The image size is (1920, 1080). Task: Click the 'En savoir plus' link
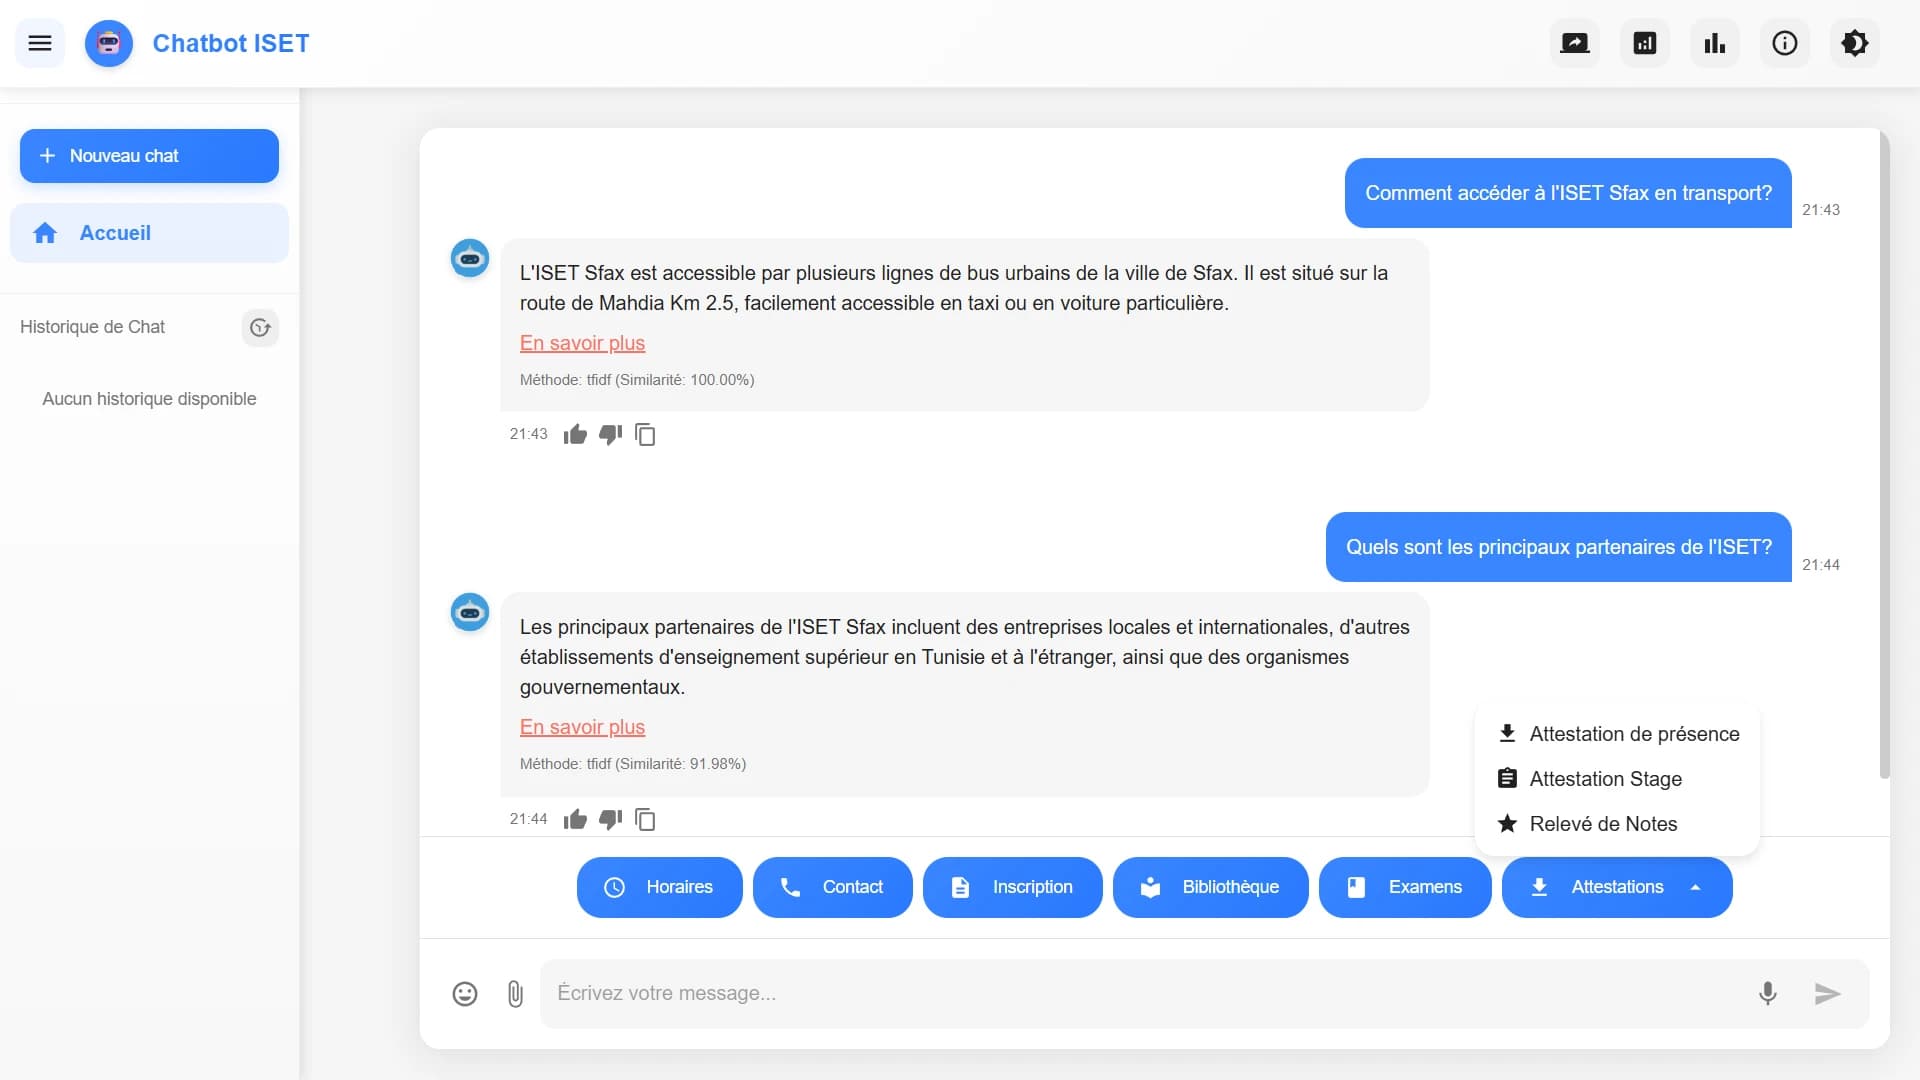point(582,343)
